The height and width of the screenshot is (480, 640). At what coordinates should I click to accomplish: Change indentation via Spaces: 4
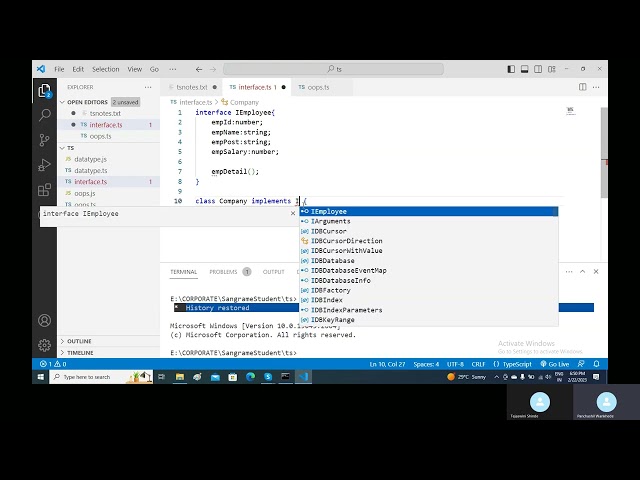[x=426, y=364]
